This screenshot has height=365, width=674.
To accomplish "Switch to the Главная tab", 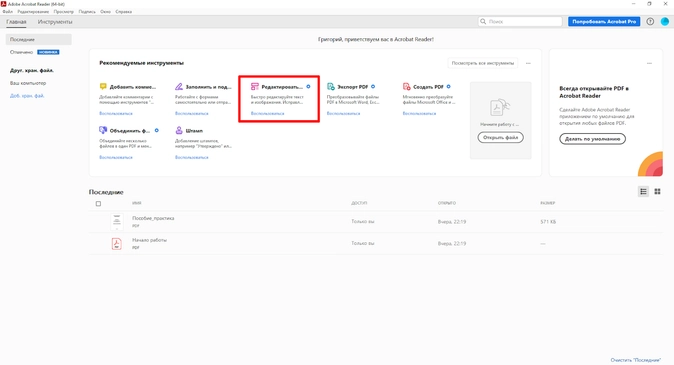I will point(16,21).
